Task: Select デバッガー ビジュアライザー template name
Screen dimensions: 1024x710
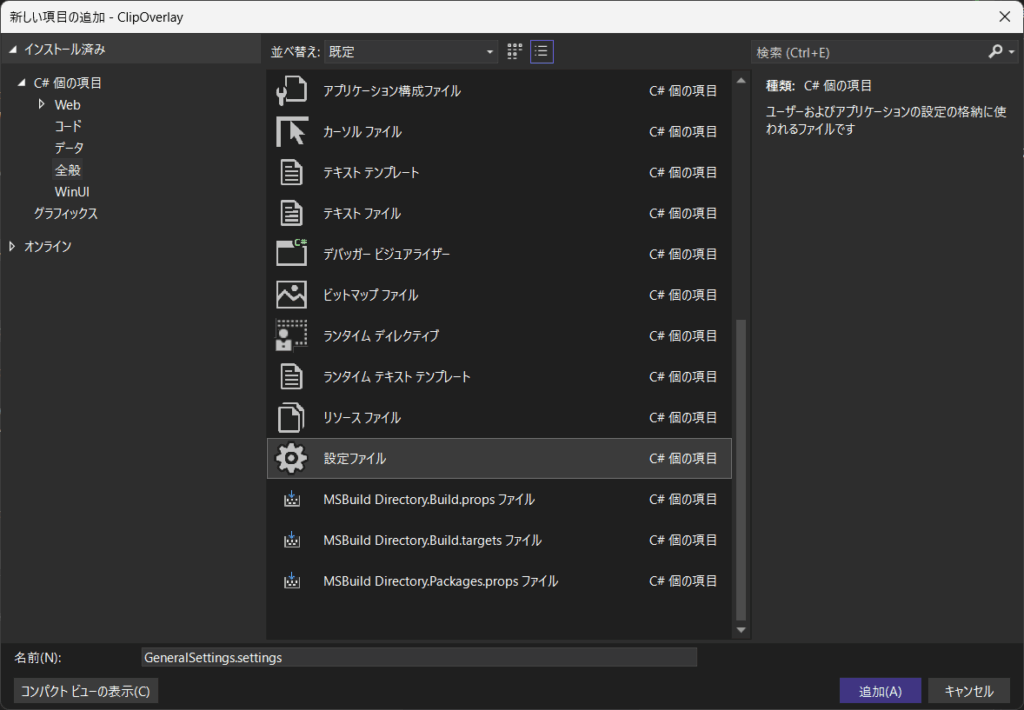Action: pyautogui.click(x=387, y=254)
